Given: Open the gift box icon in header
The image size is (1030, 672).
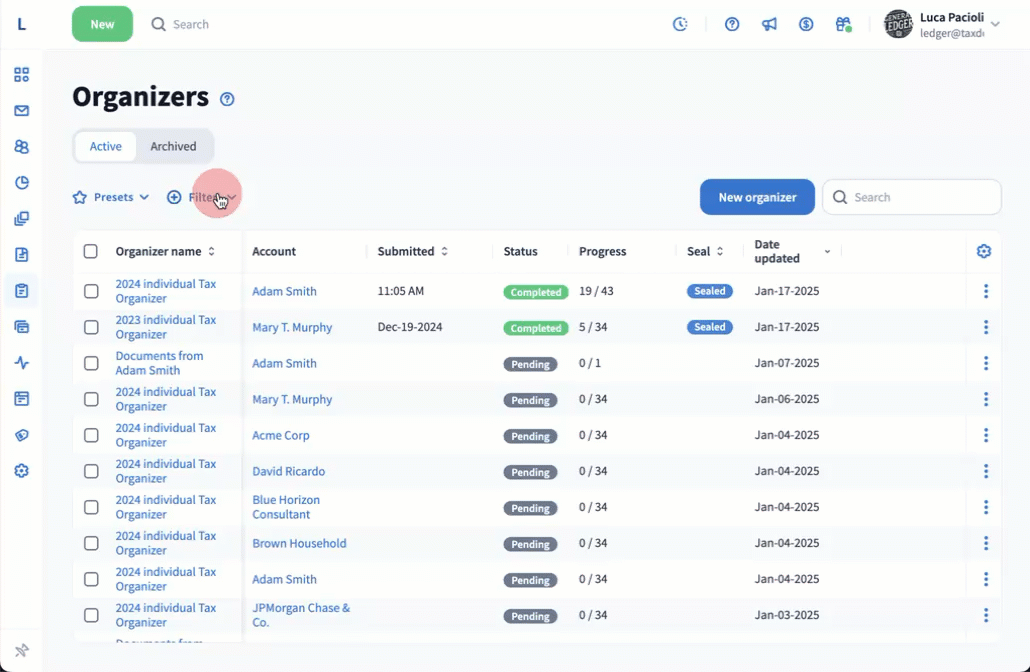Looking at the screenshot, I should [x=843, y=24].
